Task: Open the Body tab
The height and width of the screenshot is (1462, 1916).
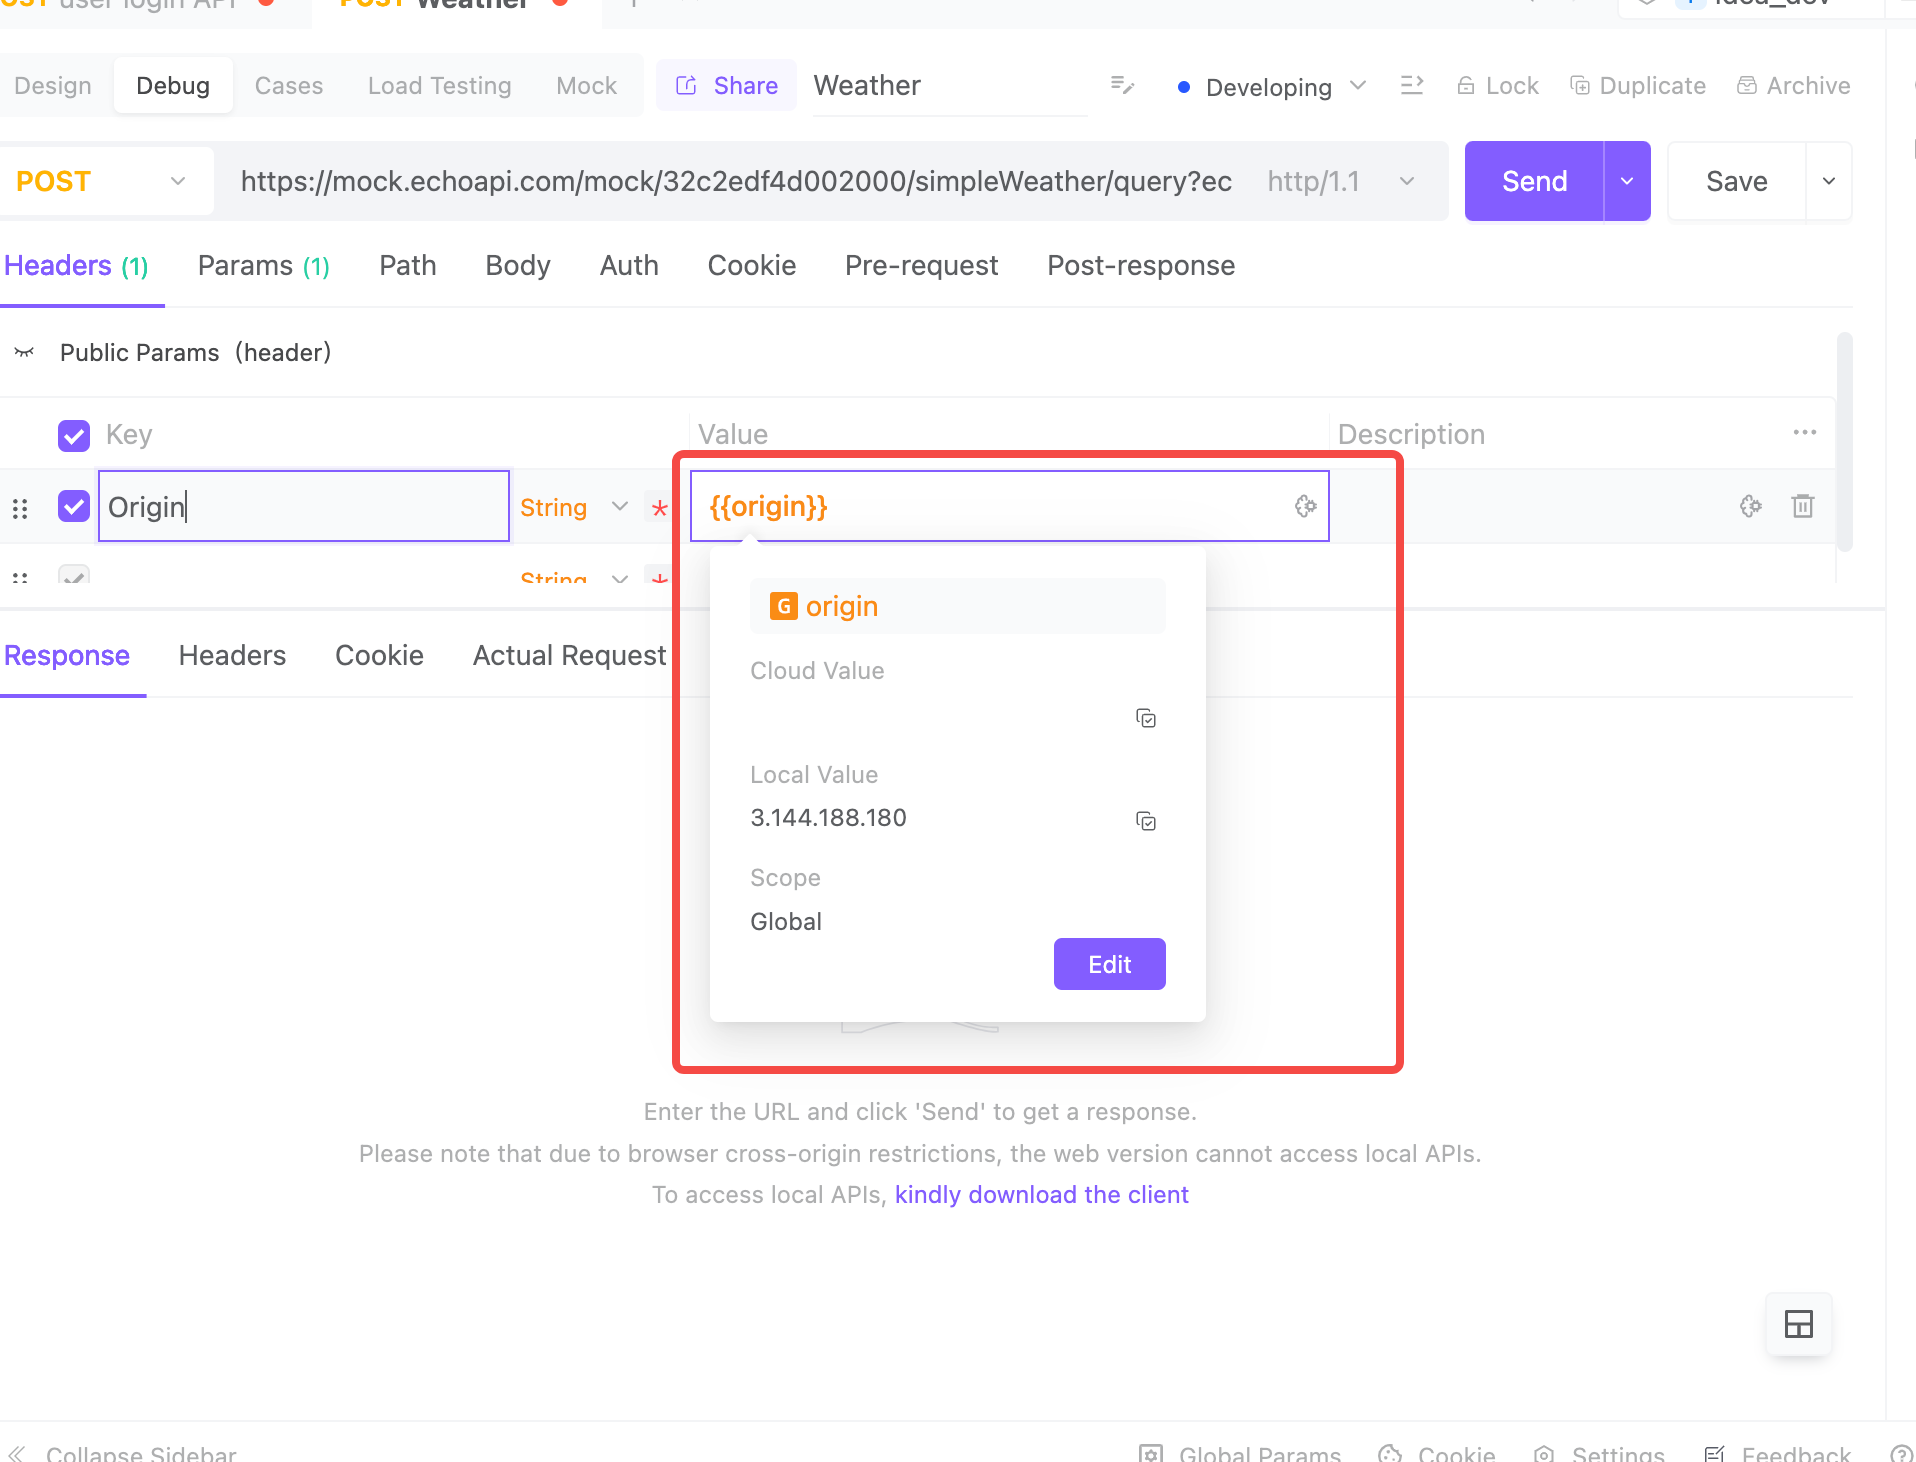Action: tap(518, 265)
